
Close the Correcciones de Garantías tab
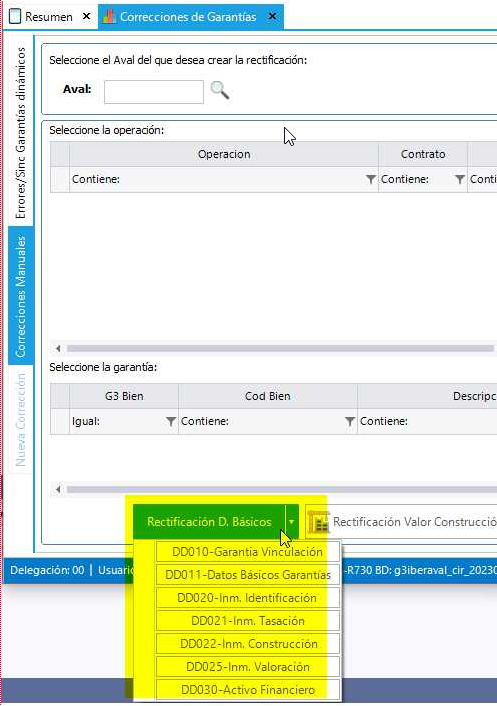[x=272, y=16]
